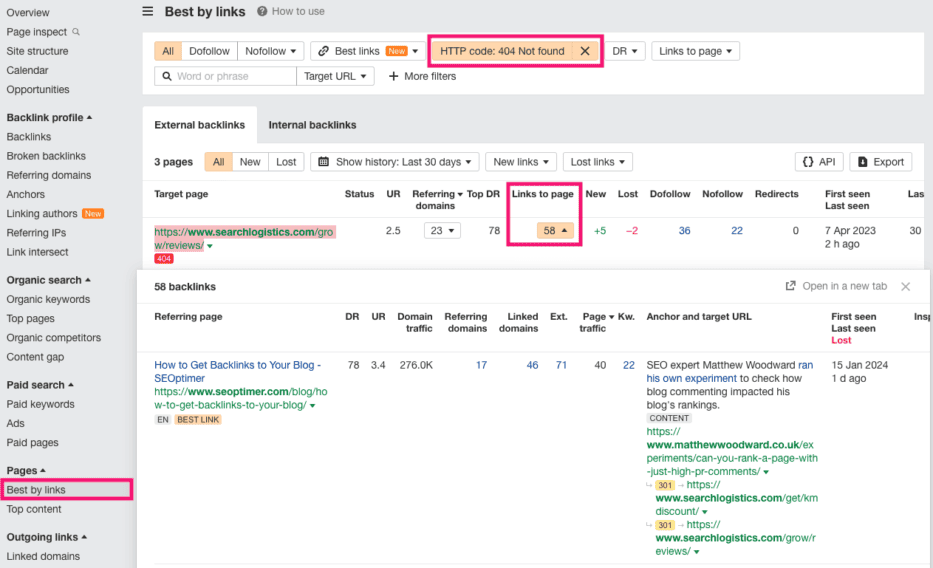Click the How to use help icon

262,11
